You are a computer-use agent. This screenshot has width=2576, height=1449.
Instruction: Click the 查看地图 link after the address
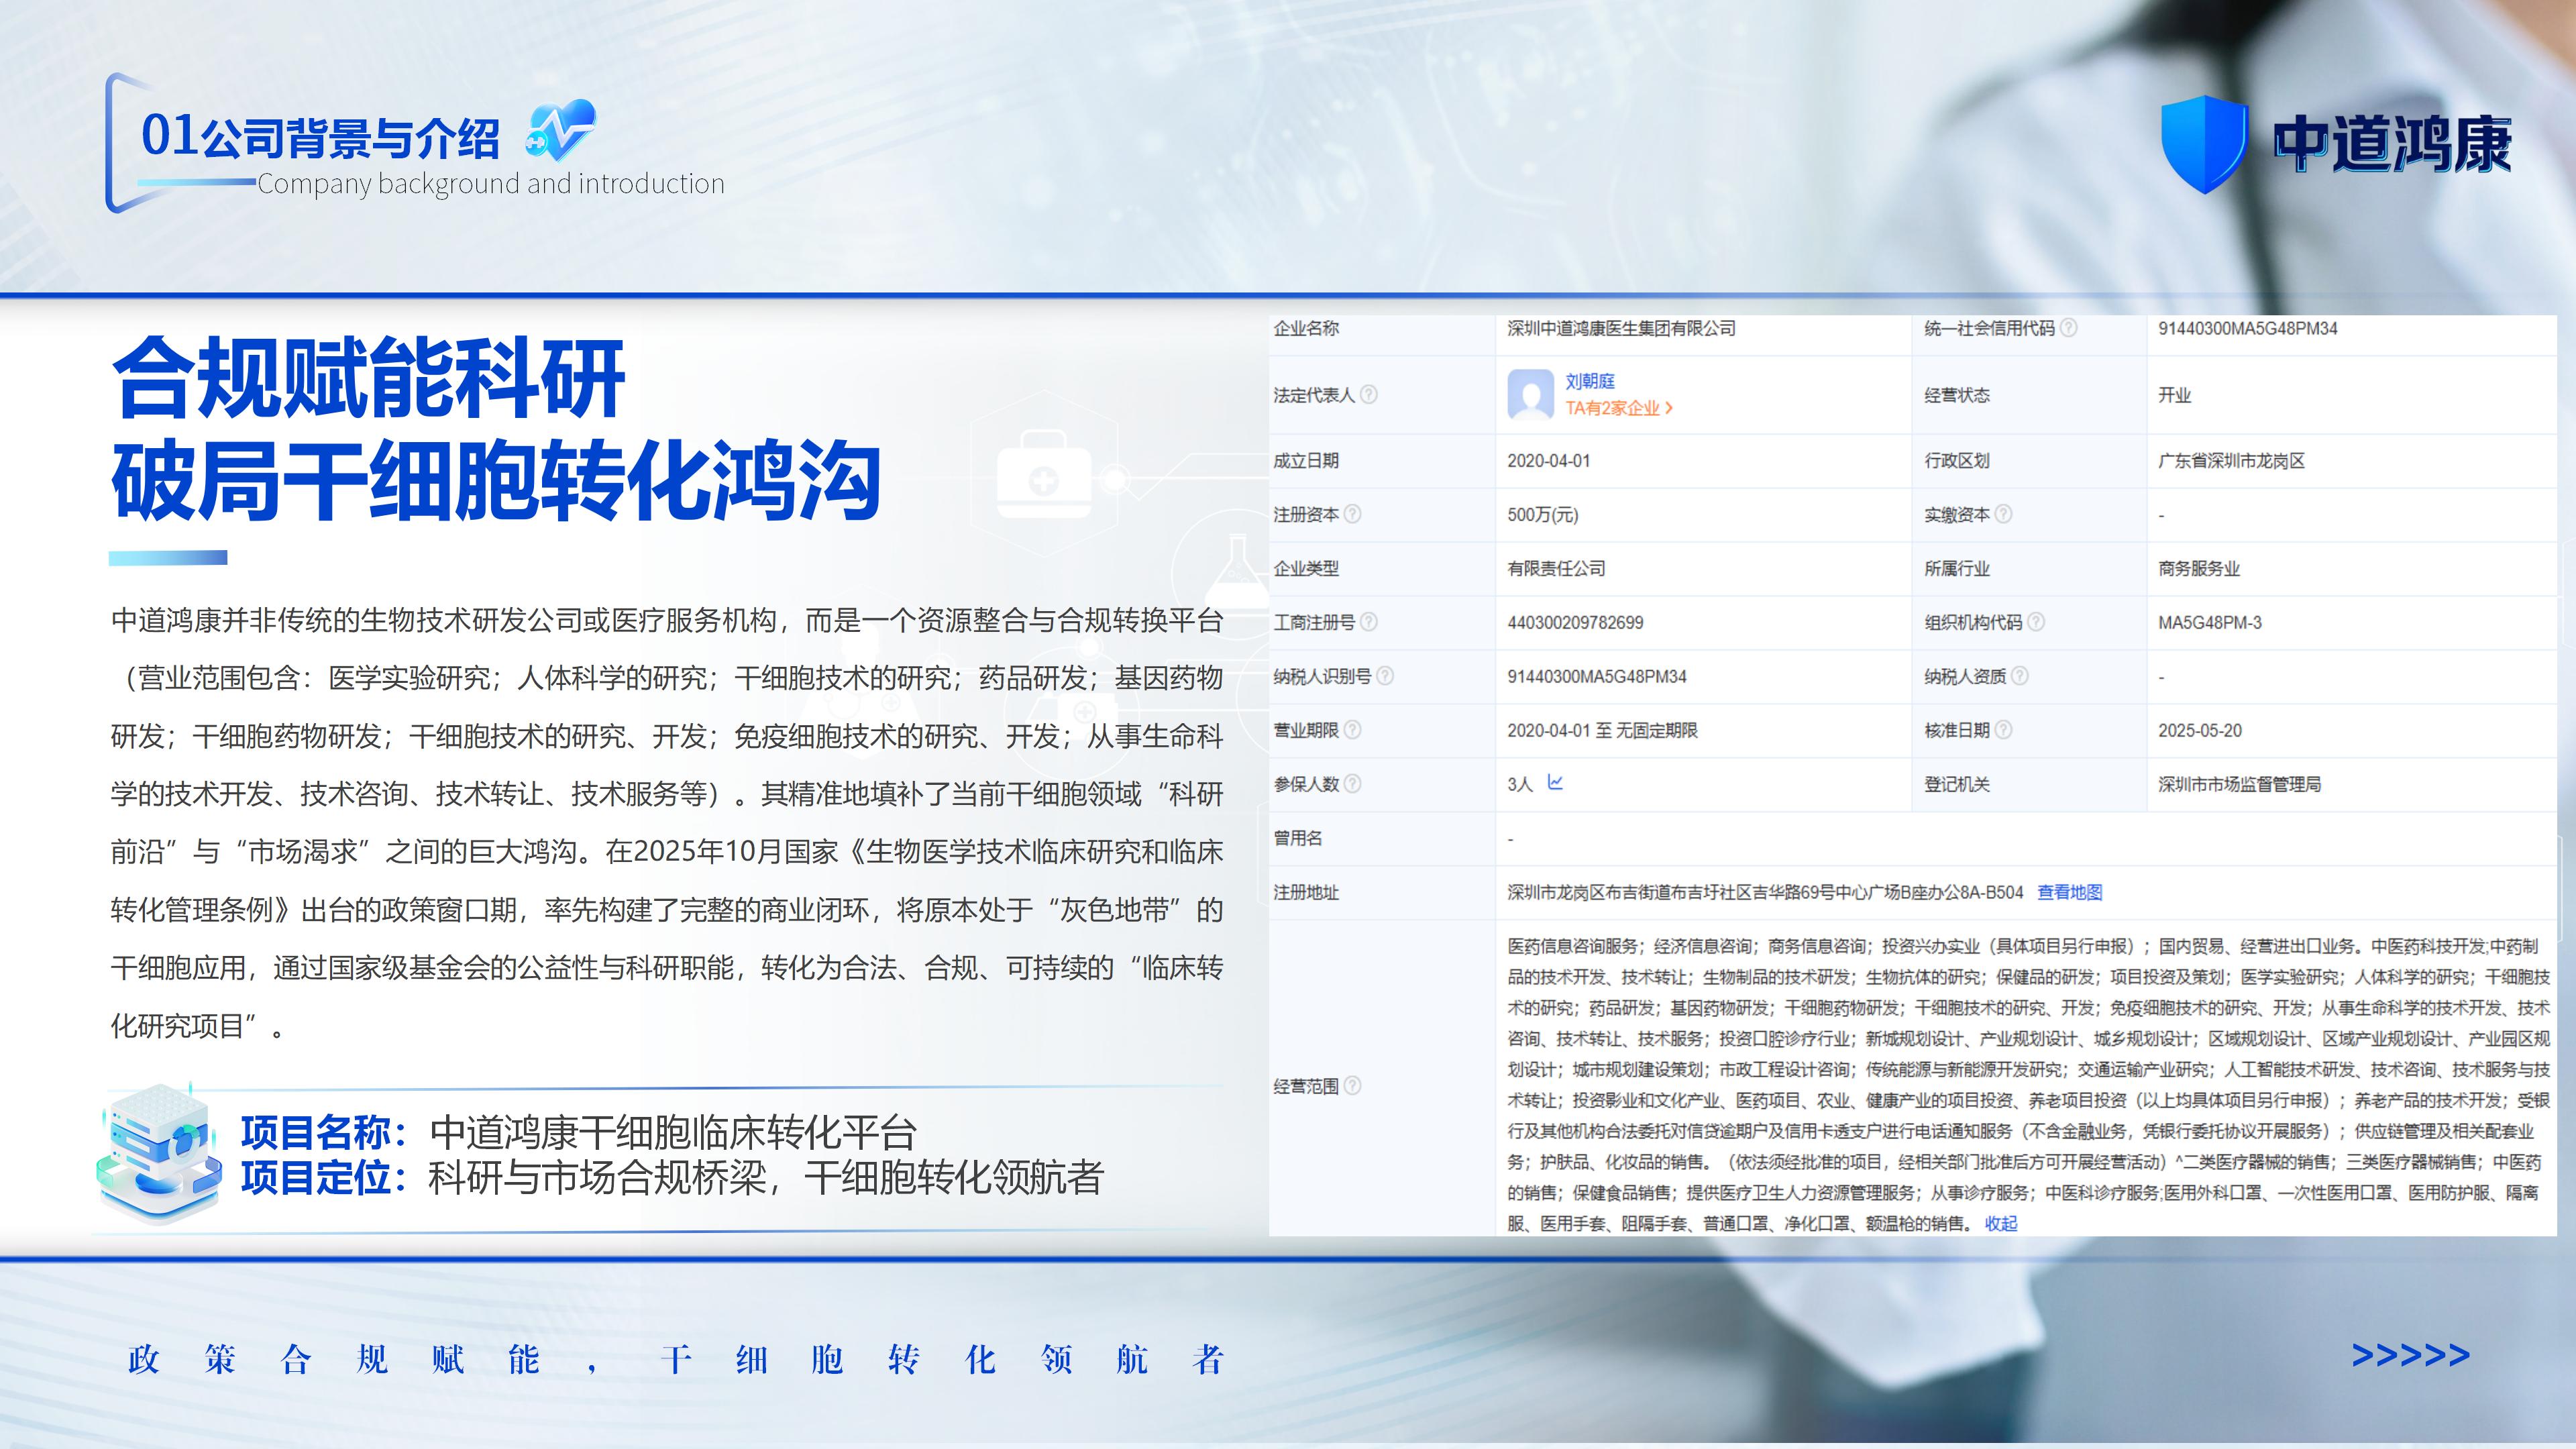pyautogui.click(x=2070, y=892)
